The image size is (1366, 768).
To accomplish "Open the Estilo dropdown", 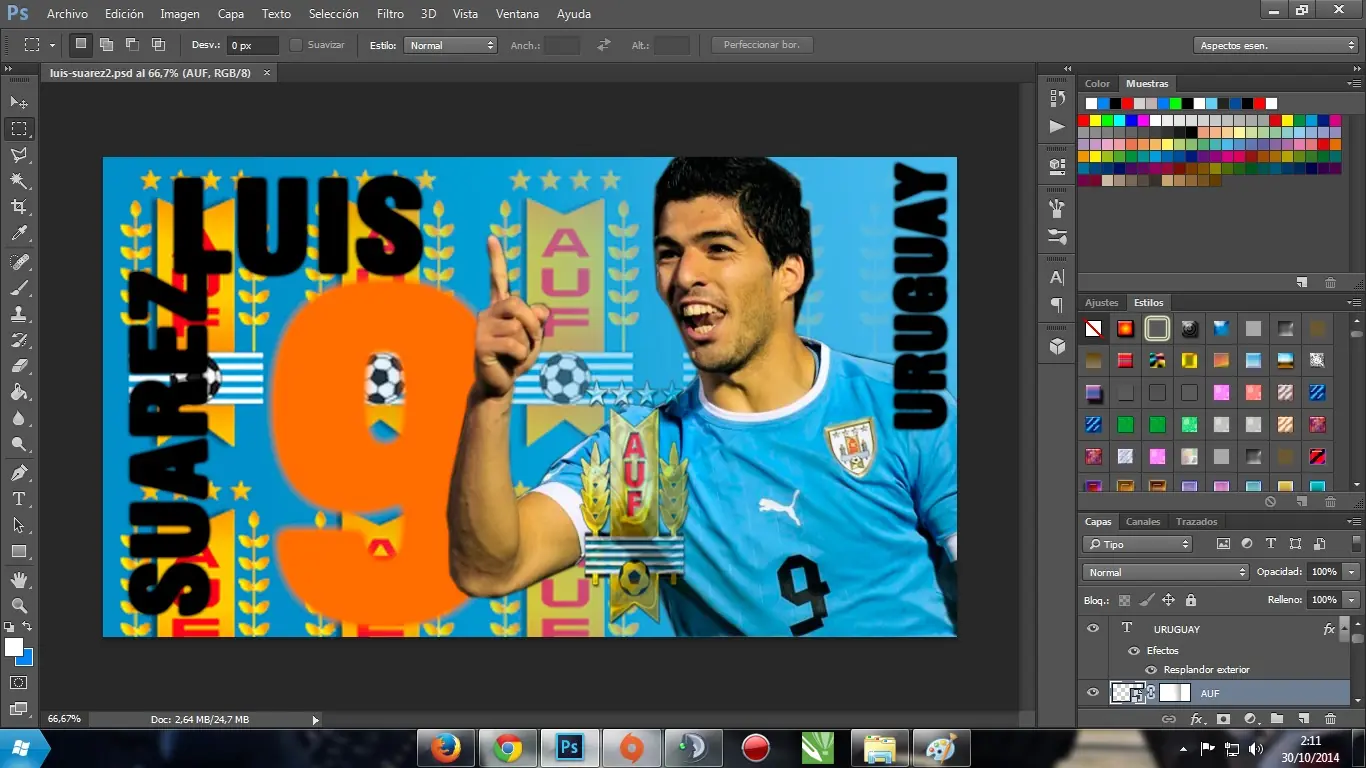I will (450, 45).
